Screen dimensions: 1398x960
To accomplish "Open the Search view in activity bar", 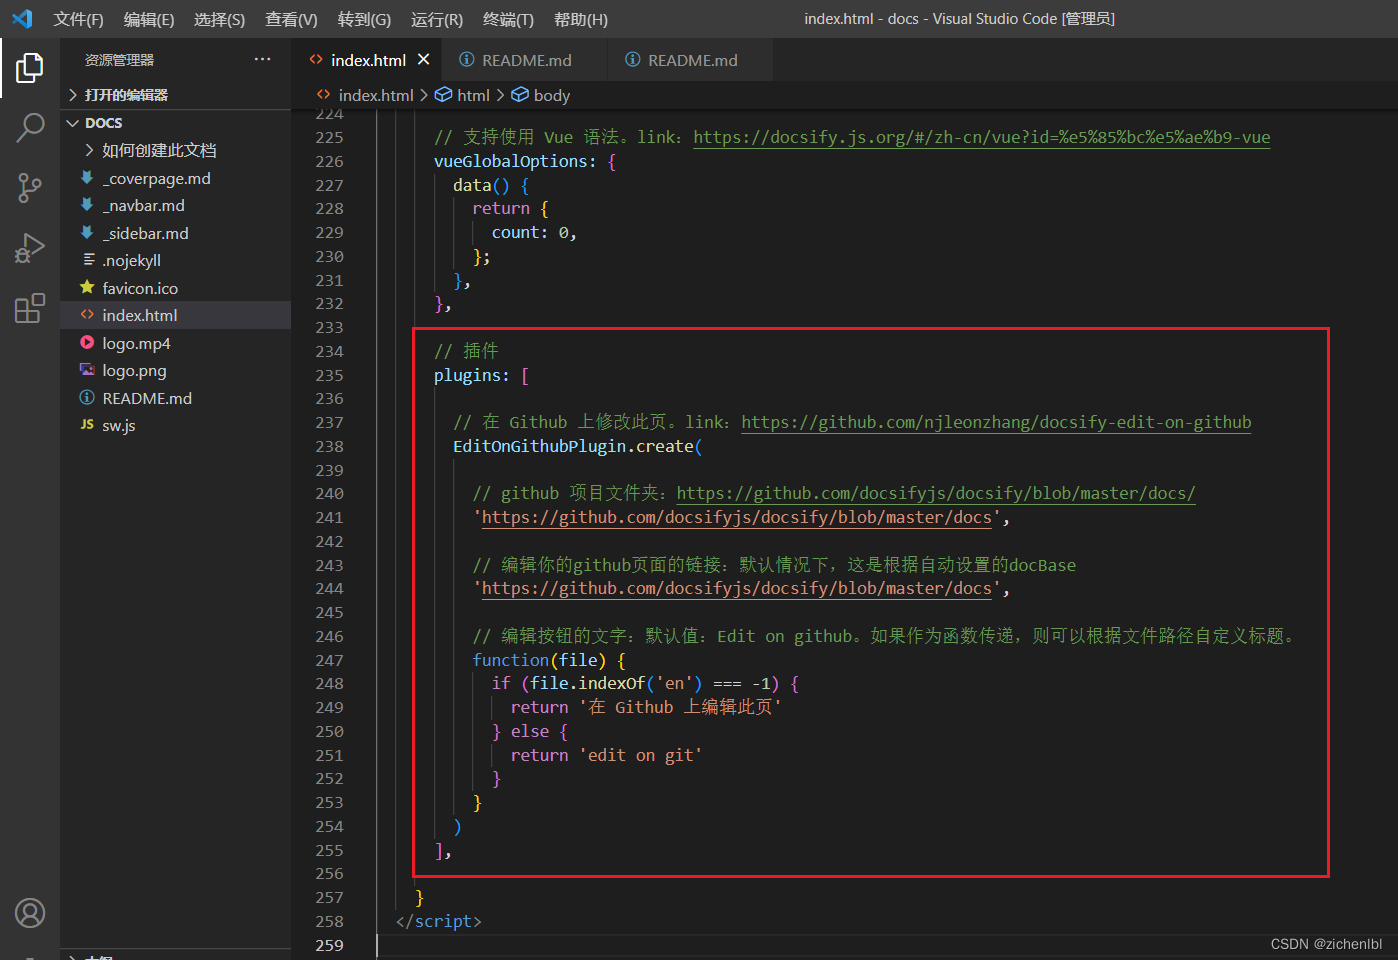I will (30, 128).
